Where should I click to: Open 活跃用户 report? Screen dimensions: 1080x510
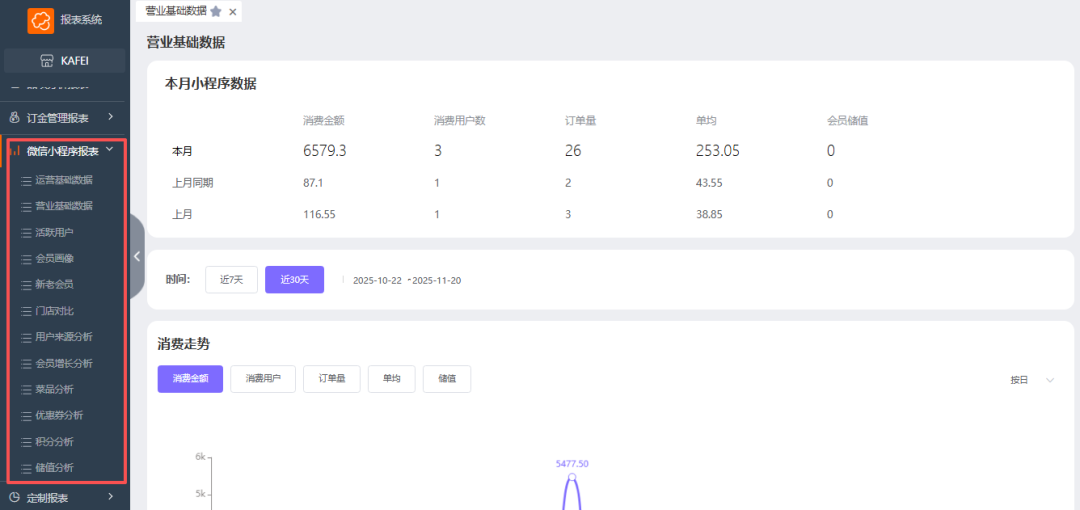[54, 233]
